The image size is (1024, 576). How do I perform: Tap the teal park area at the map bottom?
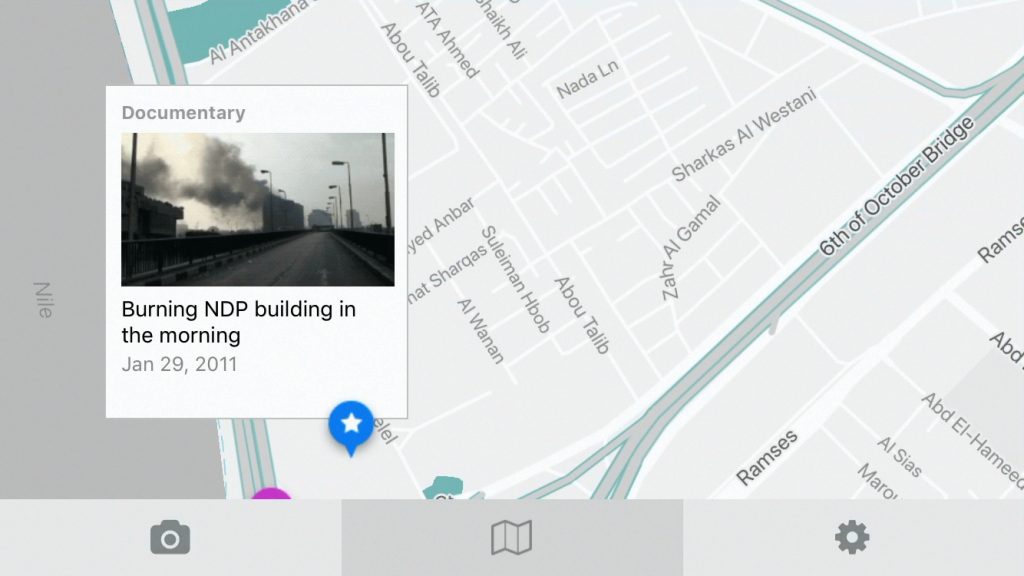pyautogui.click(x=443, y=488)
